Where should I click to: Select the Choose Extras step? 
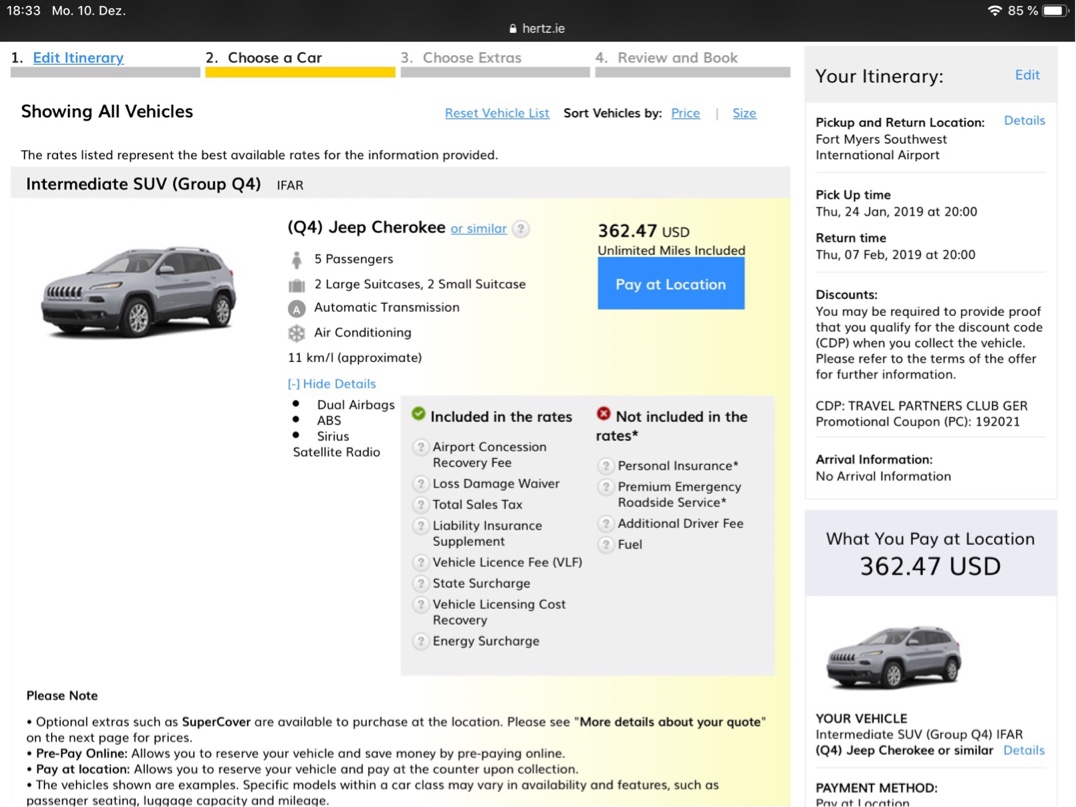[x=471, y=58]
